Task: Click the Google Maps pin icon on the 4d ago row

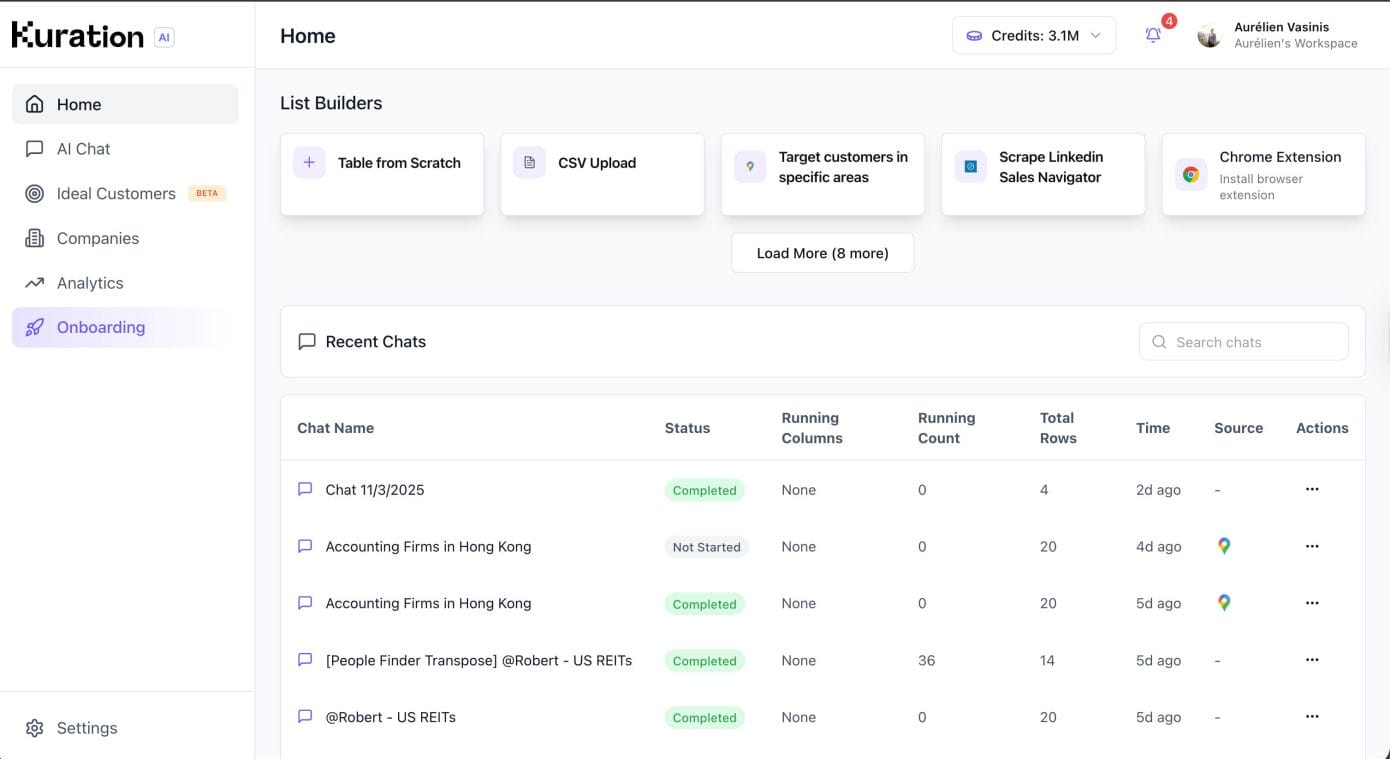Action: coord(1223,546)
